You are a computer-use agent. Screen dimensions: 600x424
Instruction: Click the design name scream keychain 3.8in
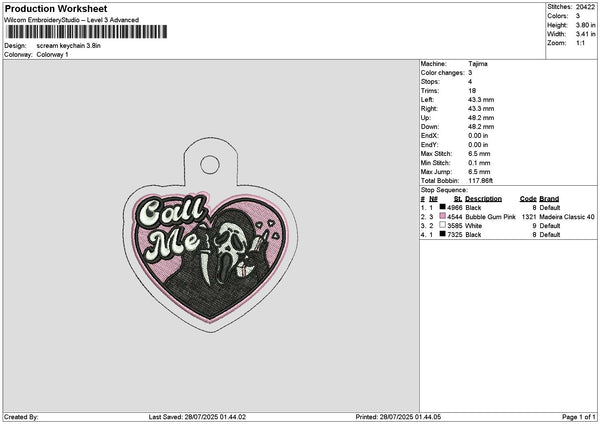[x=68, y=46]
